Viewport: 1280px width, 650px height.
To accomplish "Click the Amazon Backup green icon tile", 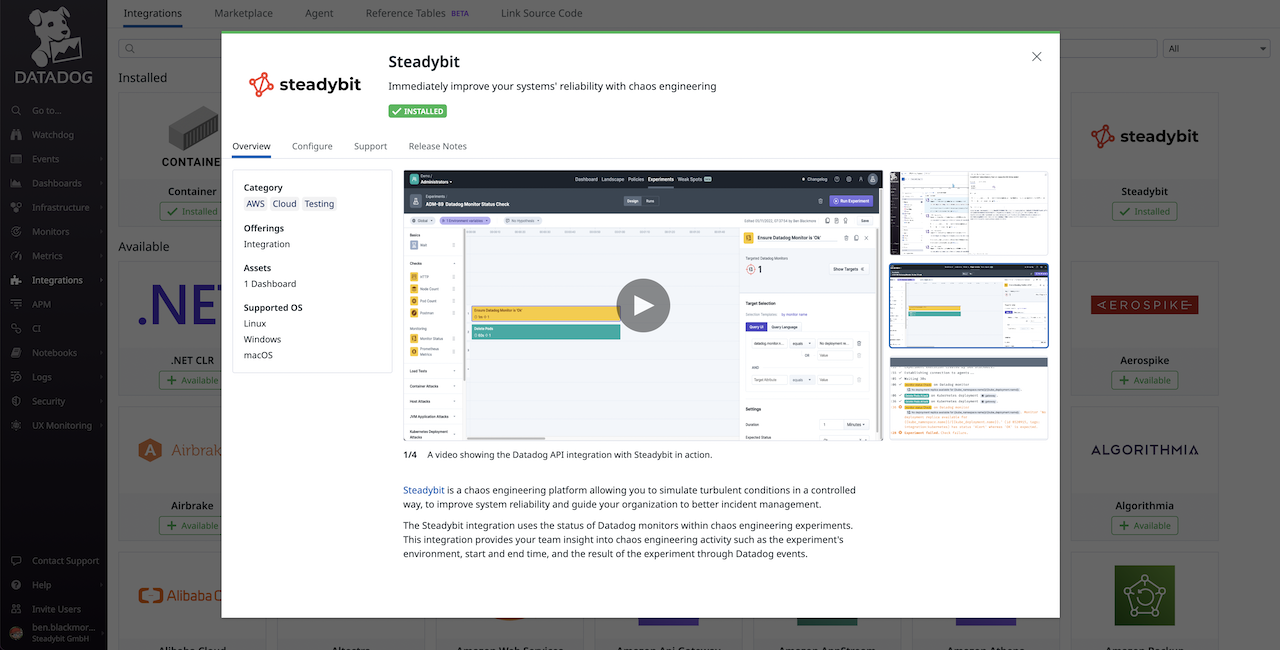I will [1144, 597].
